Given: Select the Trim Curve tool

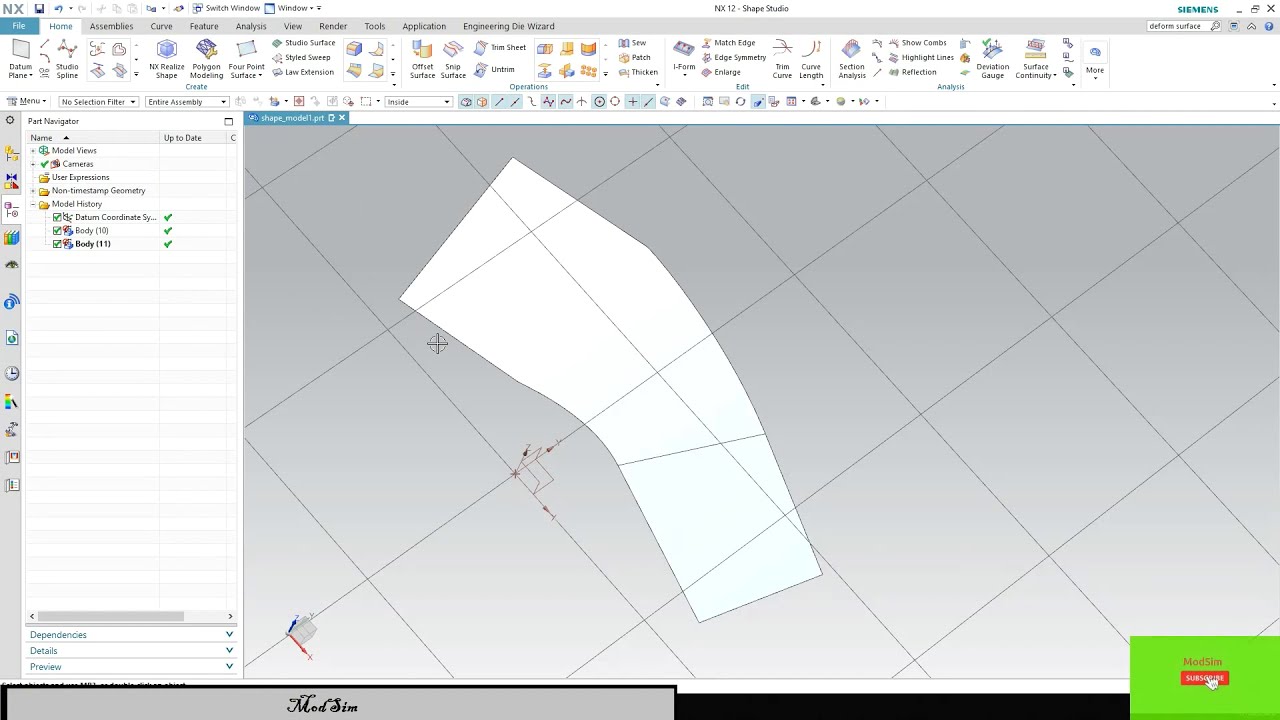Looking at the screenshot, I should pyautogui.click(x=782, y=59).
